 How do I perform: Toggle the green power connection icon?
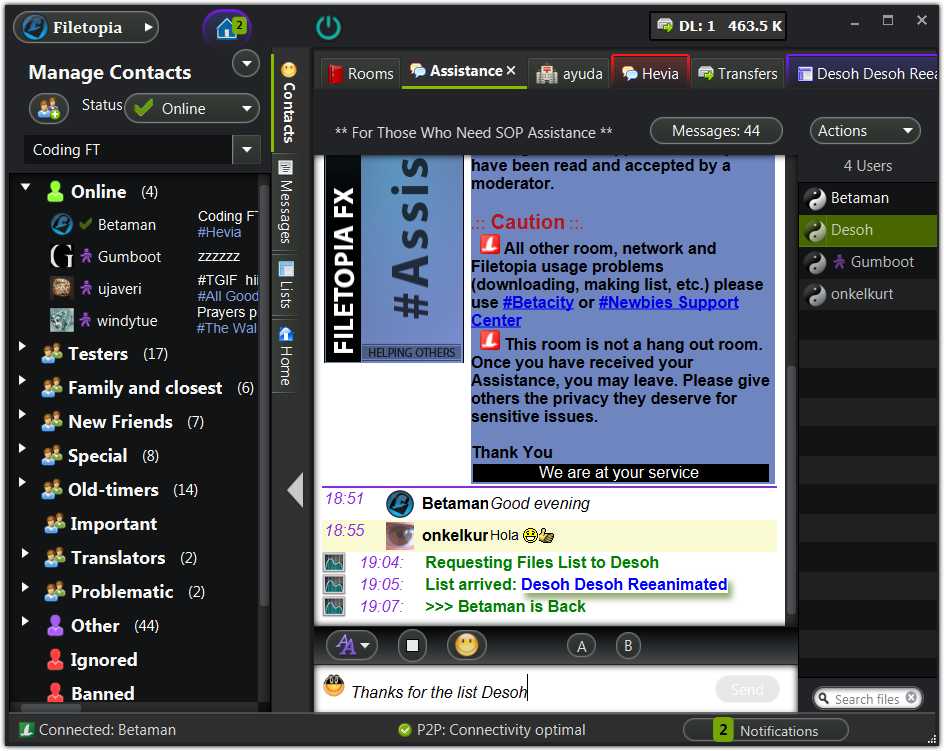click(328, 28)
